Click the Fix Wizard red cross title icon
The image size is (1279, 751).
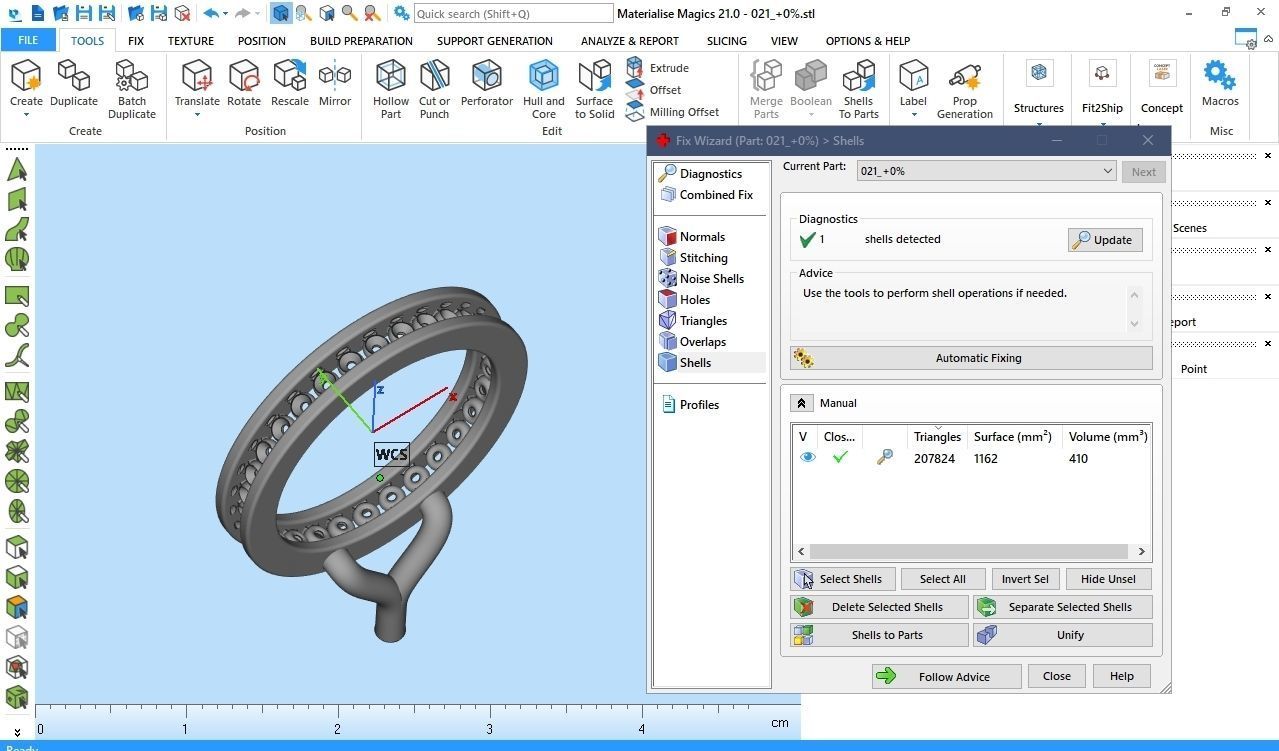pos(662,140)
